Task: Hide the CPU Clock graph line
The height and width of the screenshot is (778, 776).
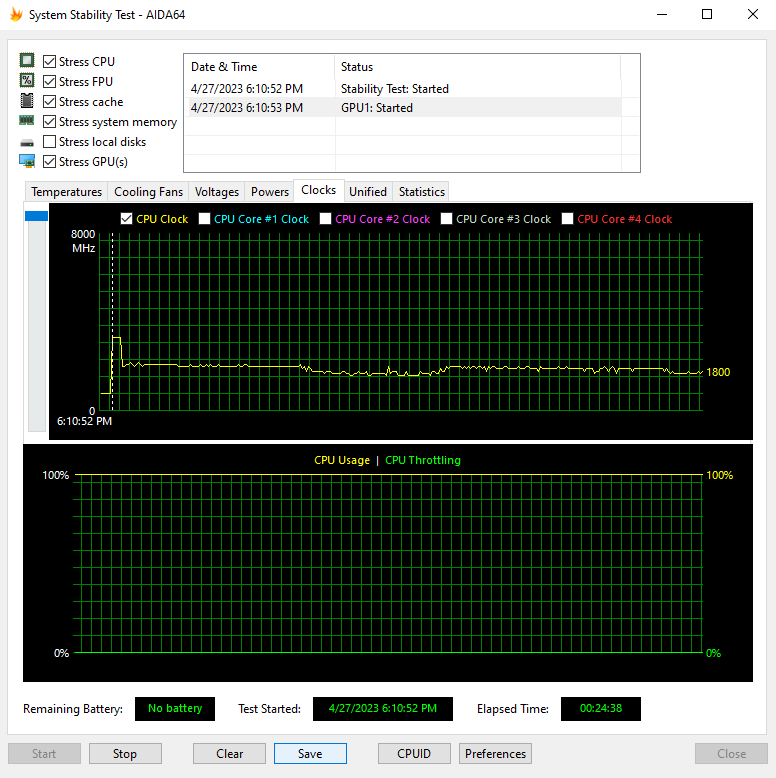Action: pos(127,219)
